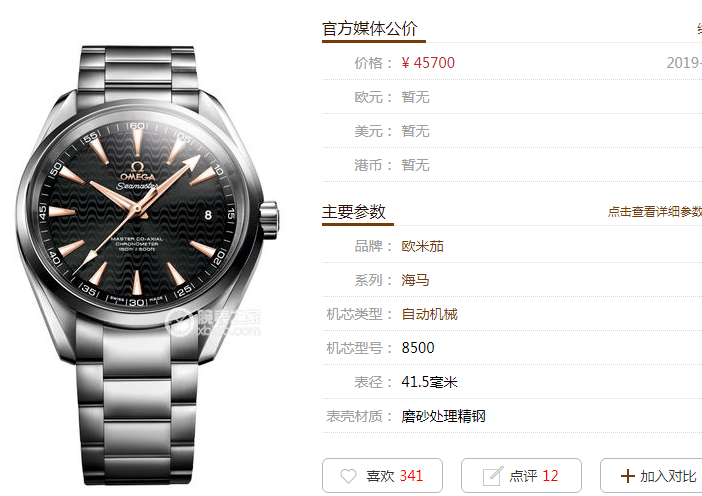Image resolution: width=702 pixels, height=496 pixels.
Task: Click the 点评 12 button
Action: 522,475
